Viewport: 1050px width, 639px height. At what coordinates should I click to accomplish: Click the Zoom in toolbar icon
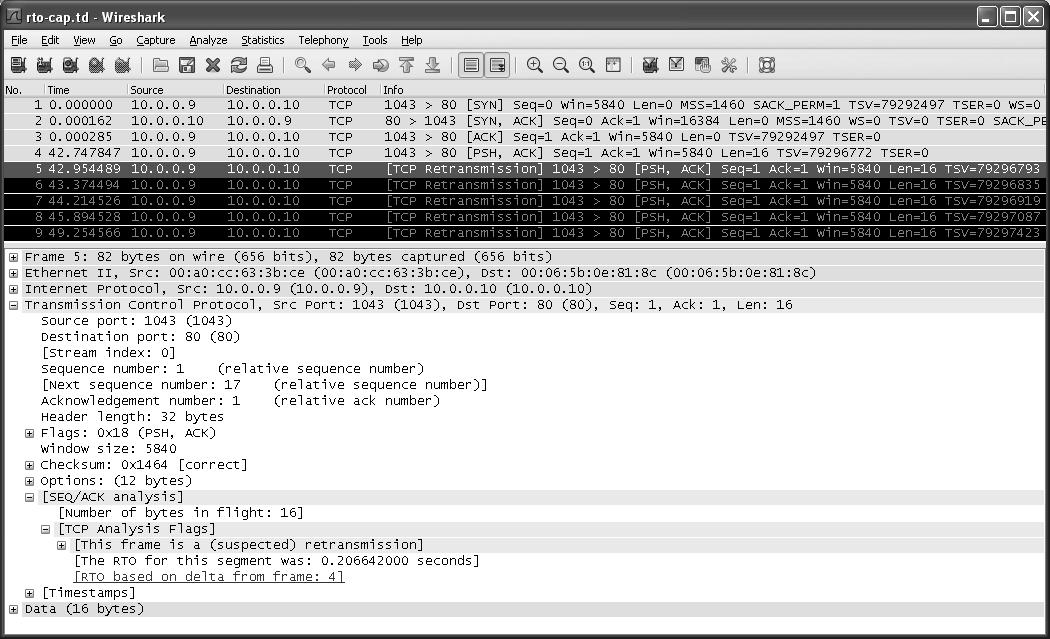click(535, 66)
